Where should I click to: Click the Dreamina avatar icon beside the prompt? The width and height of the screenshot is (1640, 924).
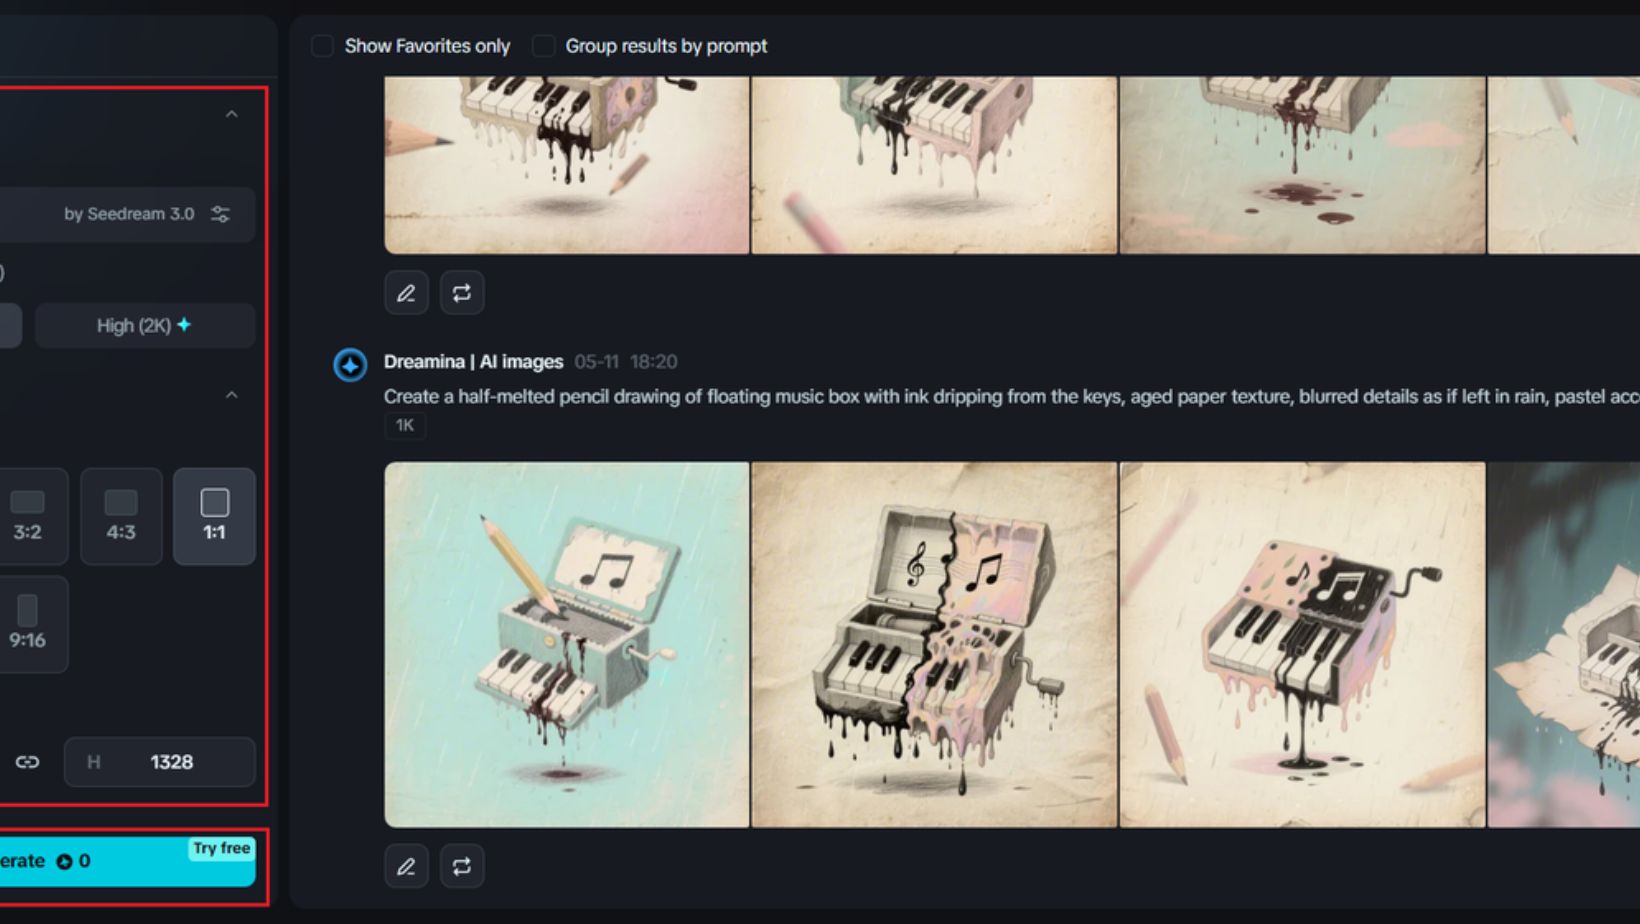point(350,365)
